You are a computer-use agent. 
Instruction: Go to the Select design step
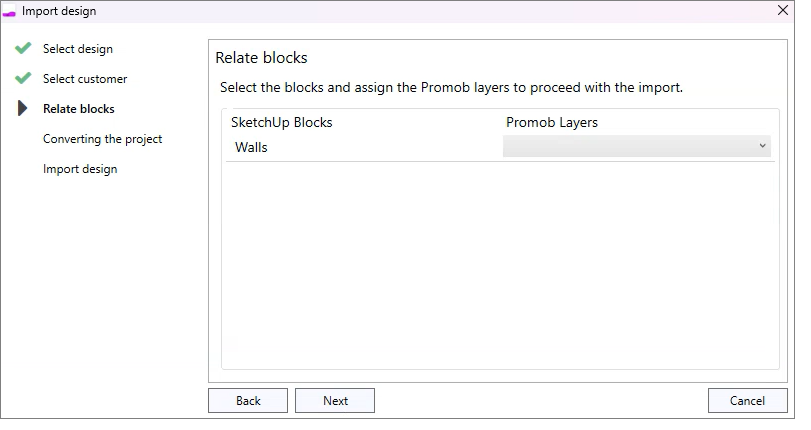pyautogui.click(x=78, y=49)
